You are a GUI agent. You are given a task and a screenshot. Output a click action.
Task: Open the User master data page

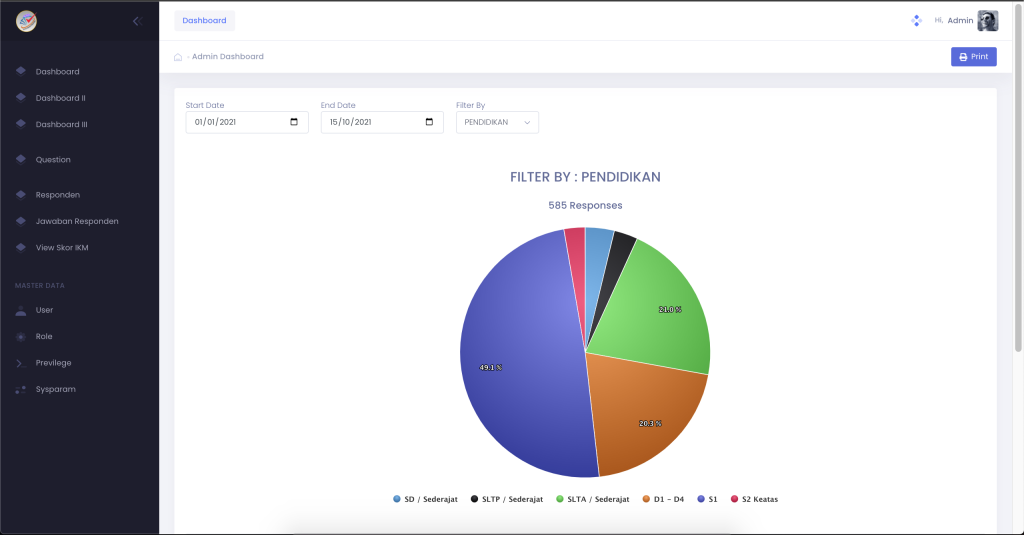click(x=44, y=310)
